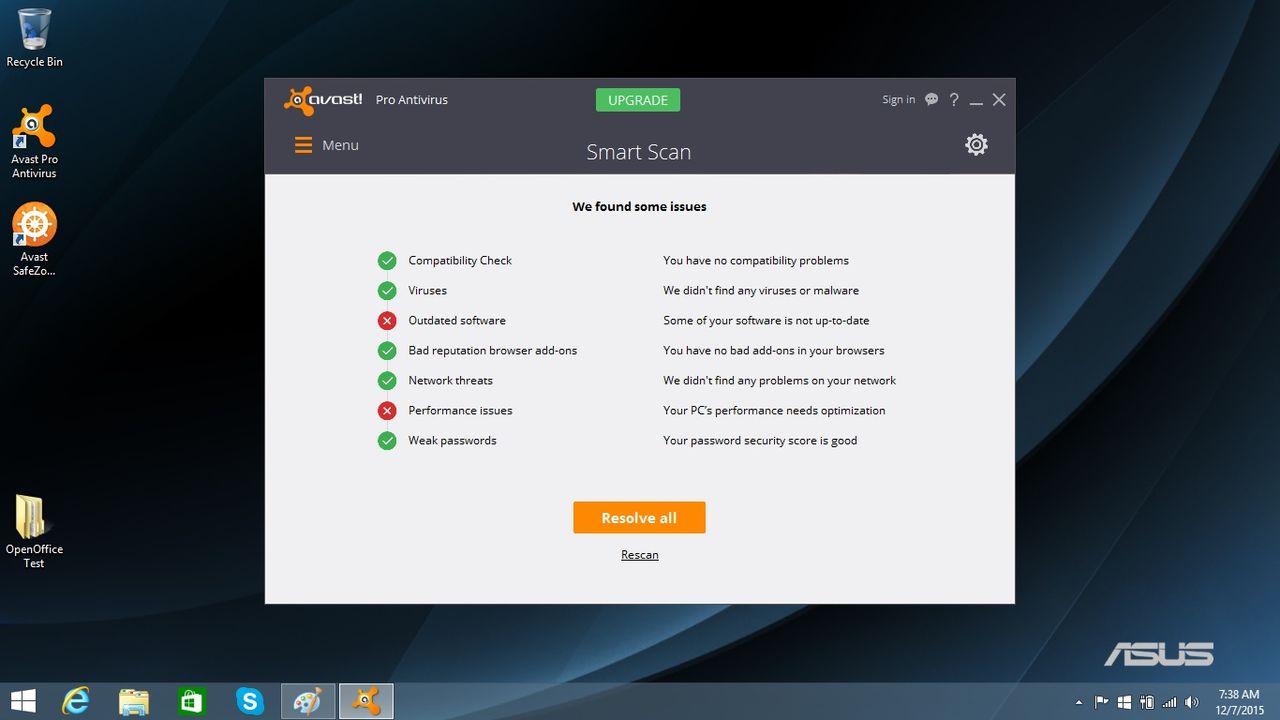Click green check icon beside Weak passwords
Screen dimensions: 1280x720
pyautogui.click(x=387, y=441)
